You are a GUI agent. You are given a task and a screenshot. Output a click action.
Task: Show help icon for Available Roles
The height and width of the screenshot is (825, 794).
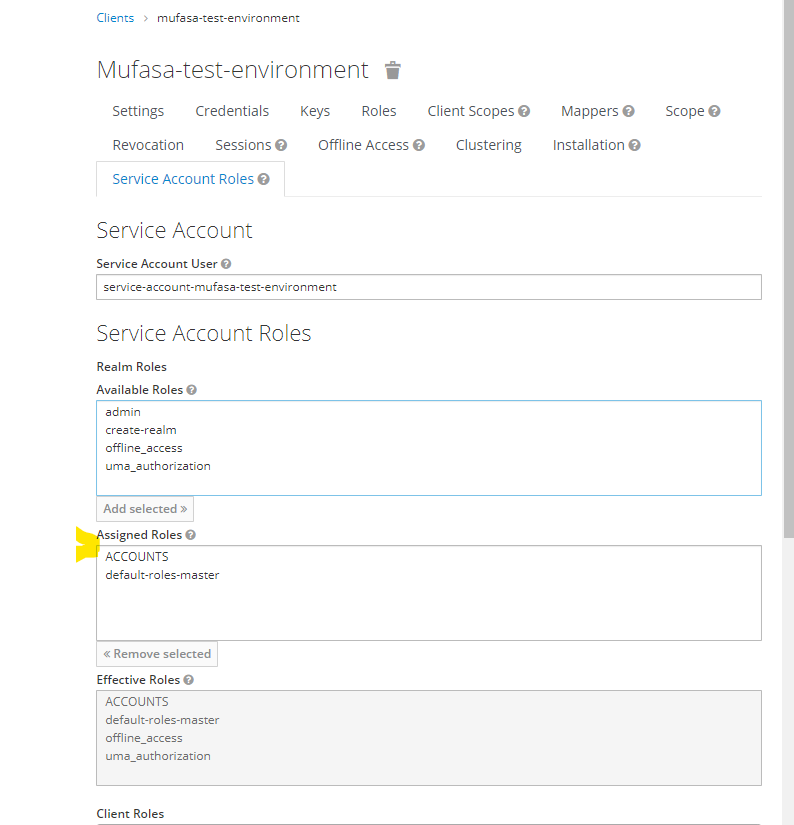pyautogui.click(x=192, y=390)
